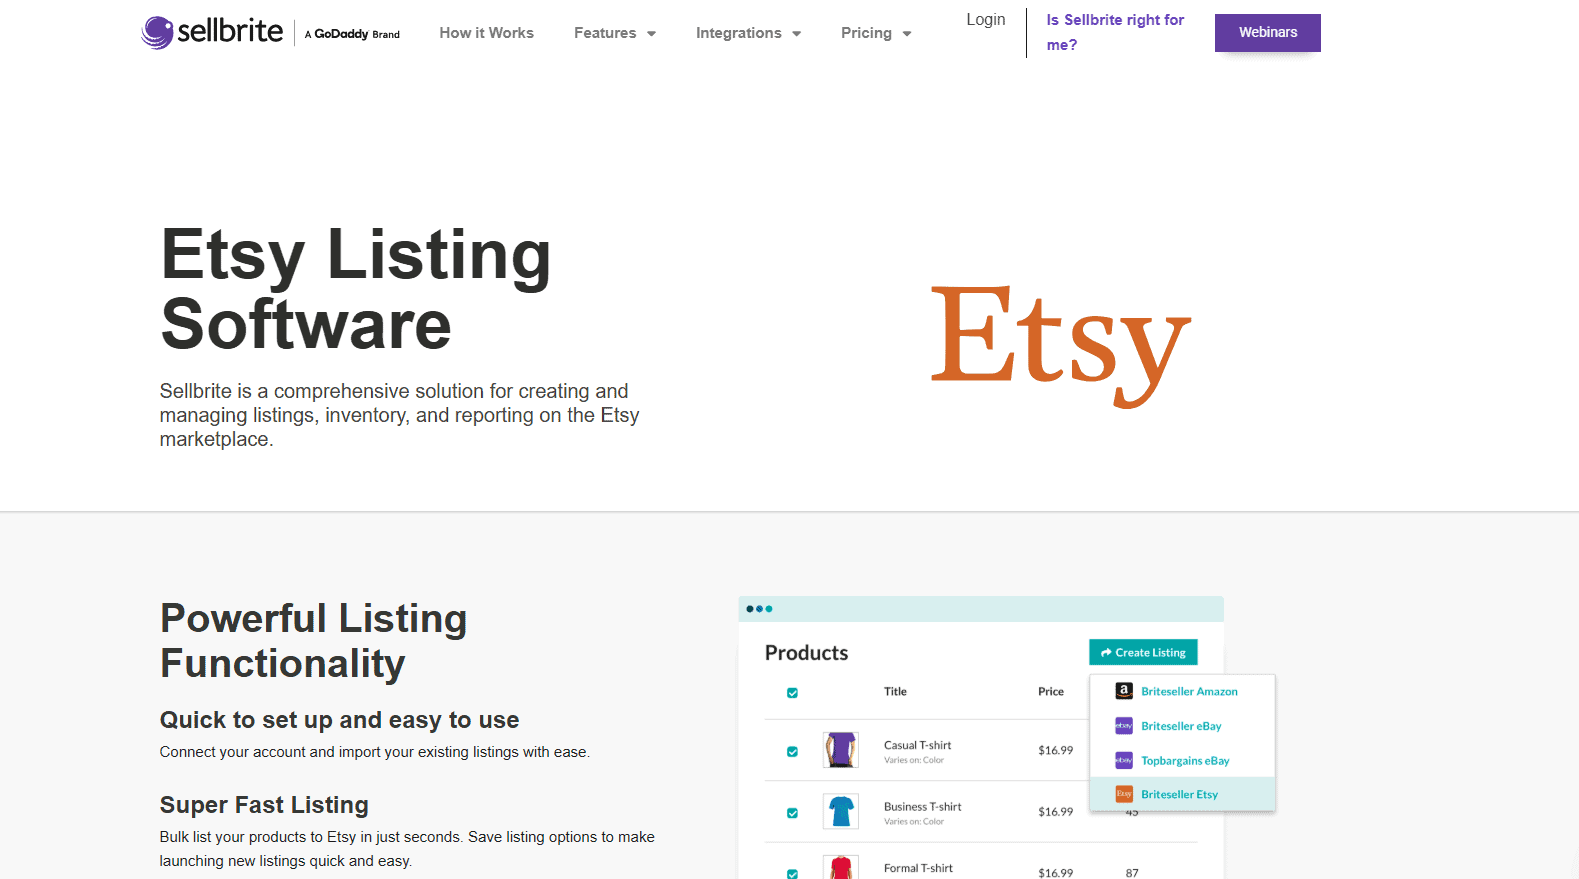Toggle the select-all products checkbox

tap(792, 693)
